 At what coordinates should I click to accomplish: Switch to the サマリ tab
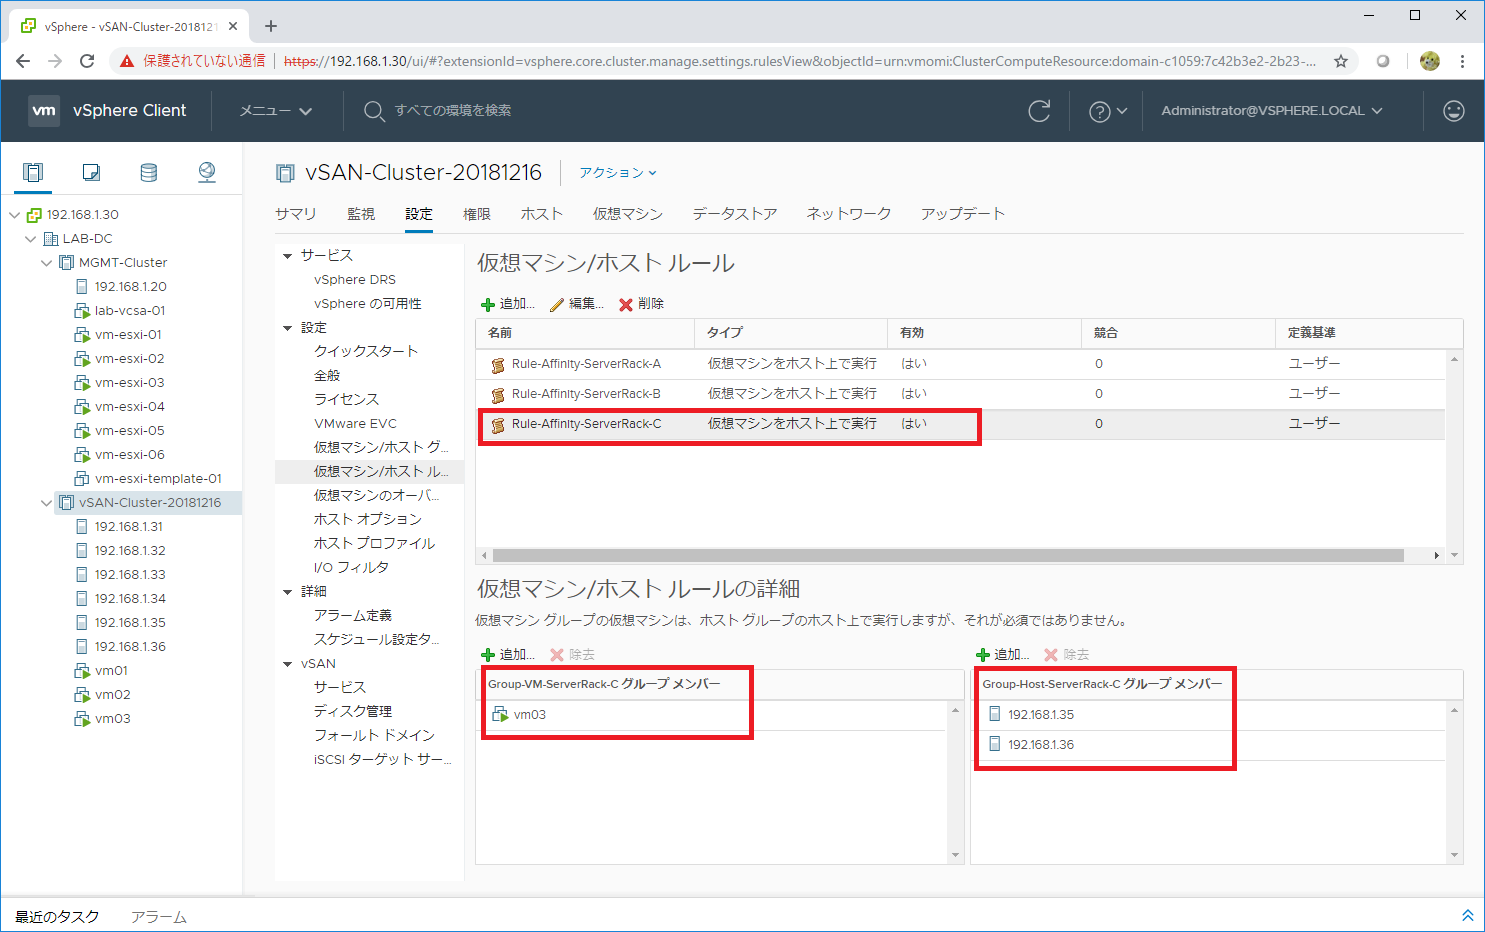296,214
